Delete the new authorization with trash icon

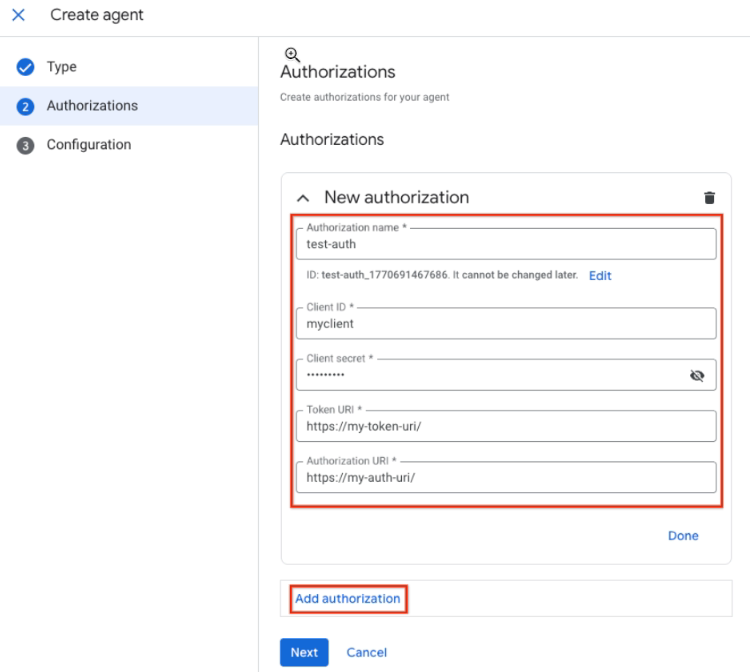(x=710, y=198)
